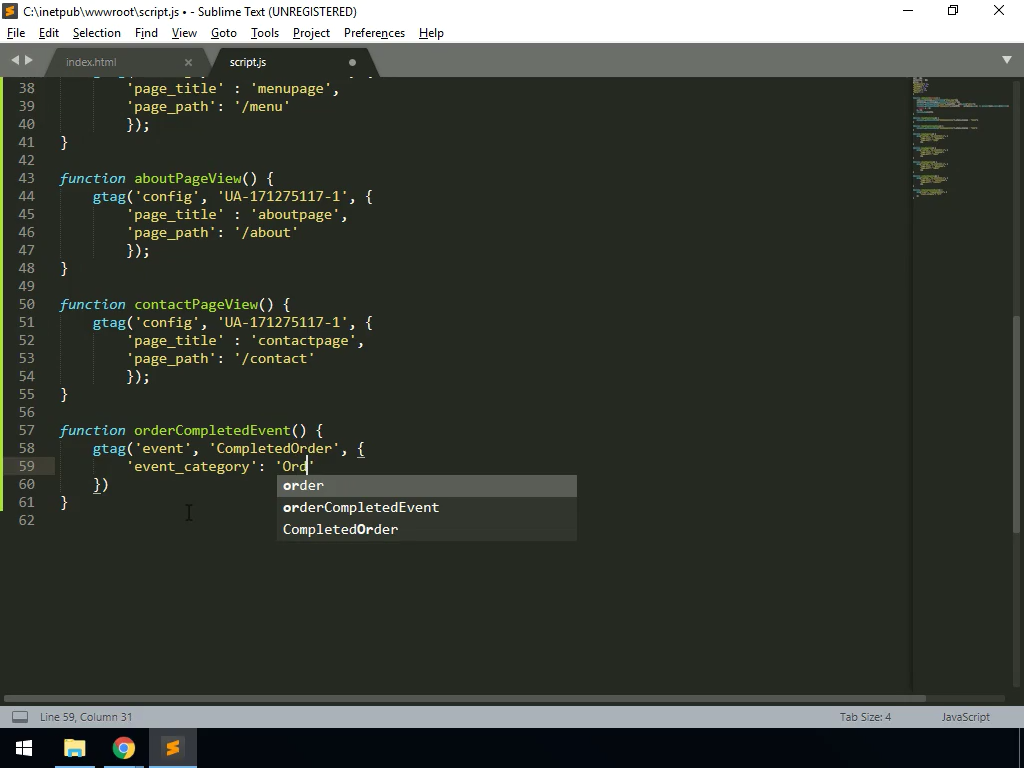
Task: Click the Line 59, Column 31 status text
Action: pos(86,717)
